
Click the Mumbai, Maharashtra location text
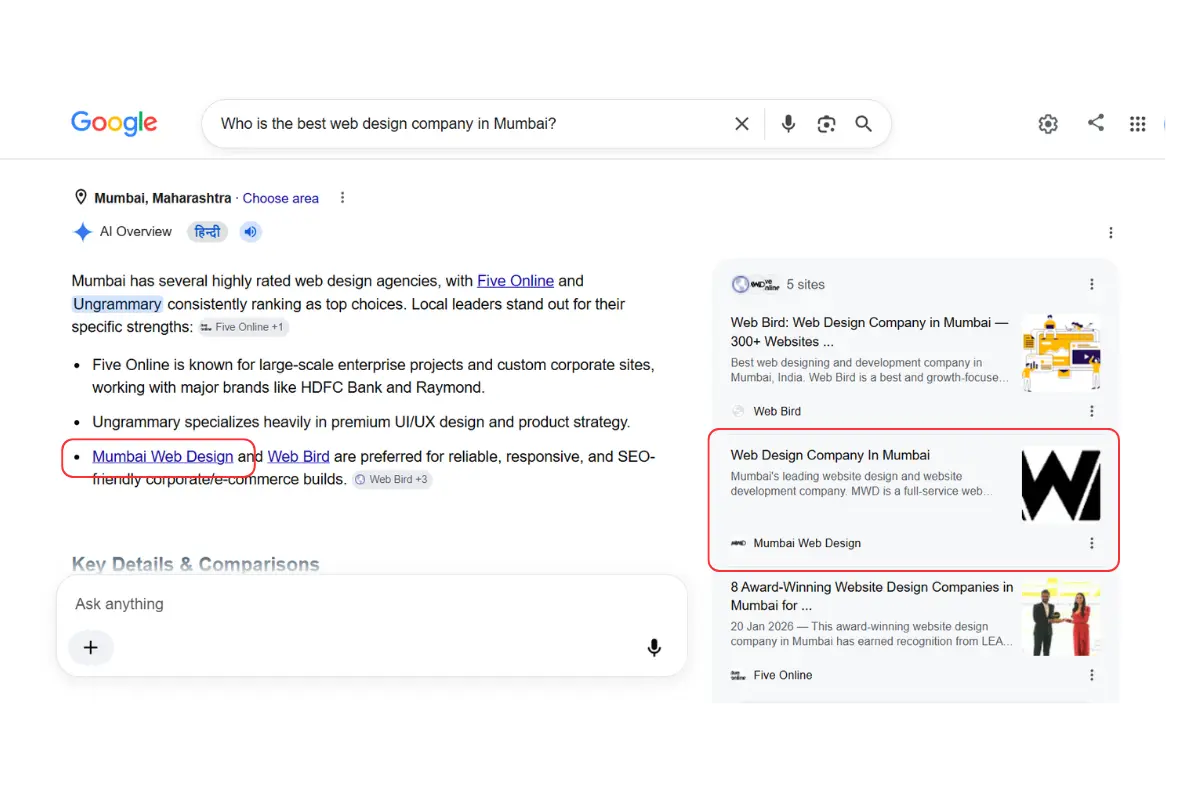163,198
